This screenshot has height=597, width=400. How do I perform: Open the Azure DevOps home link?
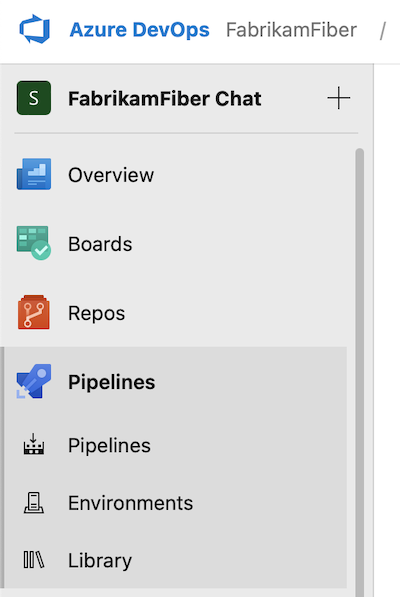[139, 30]
